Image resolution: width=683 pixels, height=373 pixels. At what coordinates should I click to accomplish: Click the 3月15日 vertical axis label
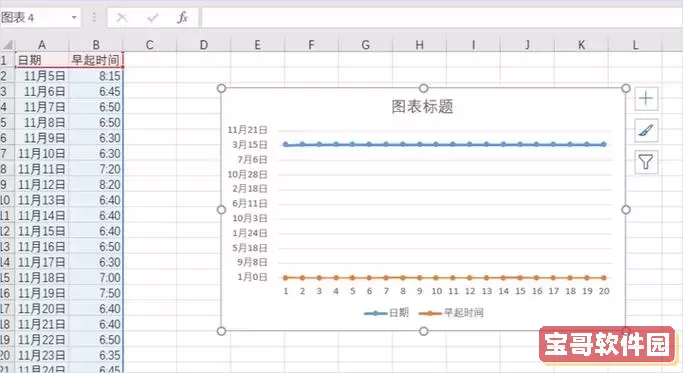click(x=250, y=145)
